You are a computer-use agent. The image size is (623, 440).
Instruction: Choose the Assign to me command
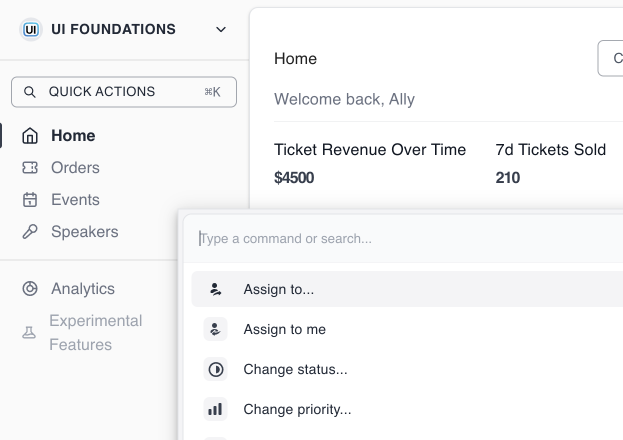tap(285, 330)
